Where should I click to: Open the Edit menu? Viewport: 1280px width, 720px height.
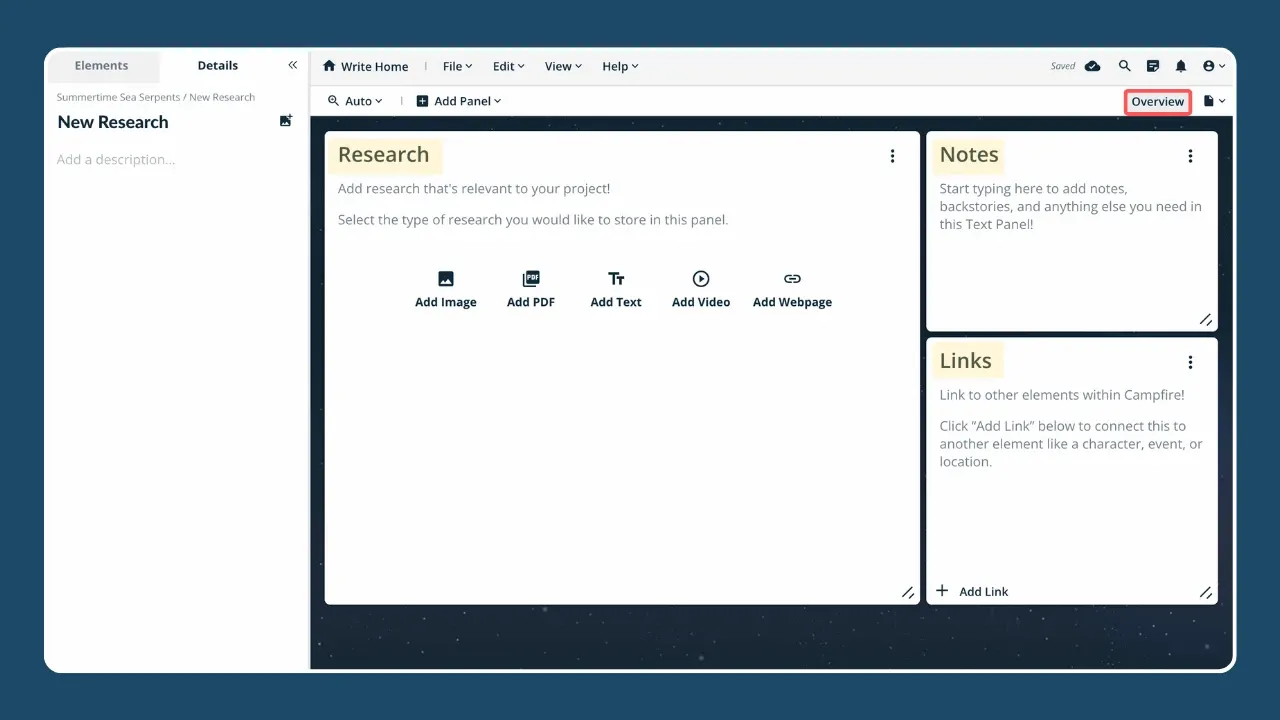coord(507,66)
